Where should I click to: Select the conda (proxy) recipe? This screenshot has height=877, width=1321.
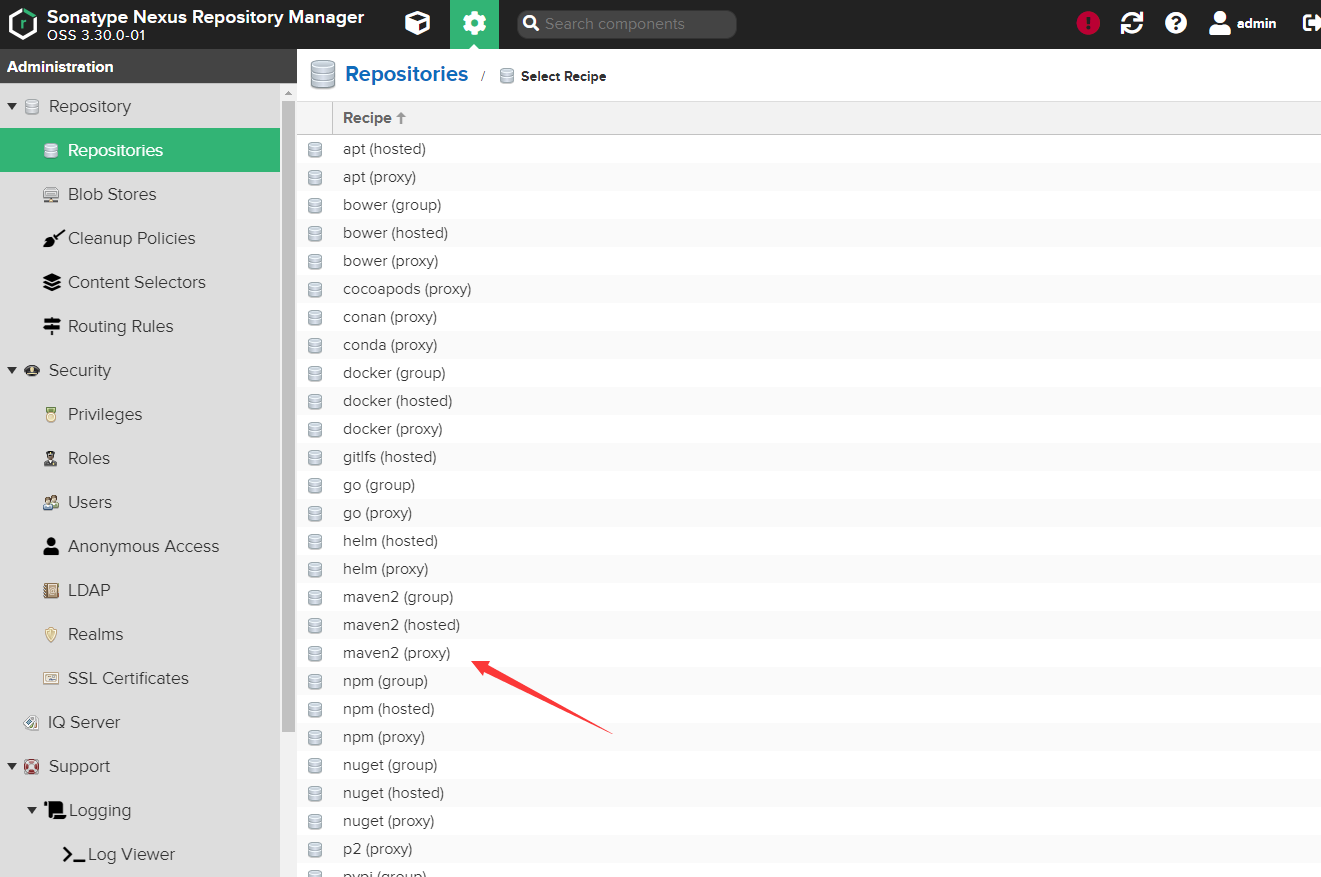click(x=809, y=345)
